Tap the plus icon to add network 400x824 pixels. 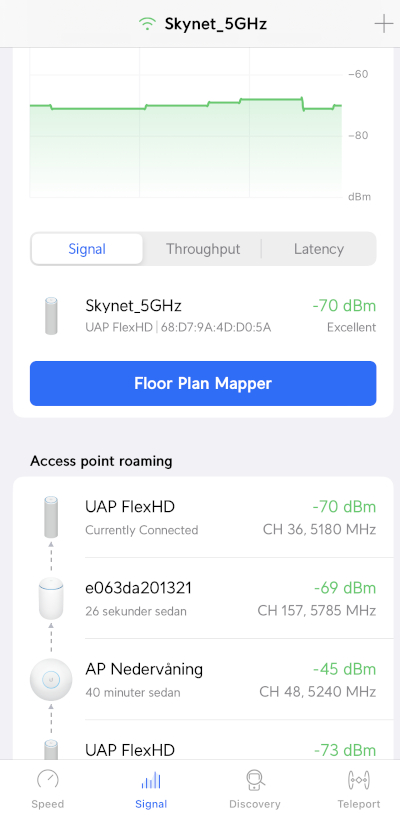pos(384,24)
